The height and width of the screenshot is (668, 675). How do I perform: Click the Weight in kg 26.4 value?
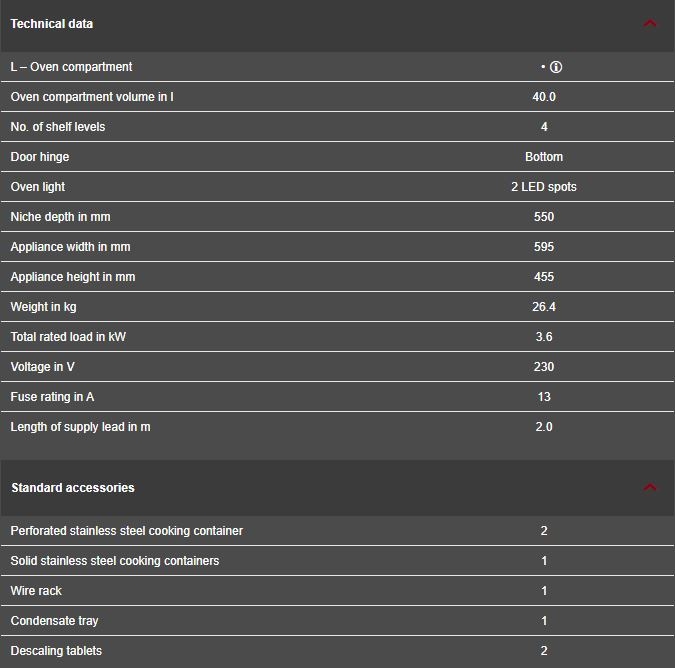[x=544, y=307]
